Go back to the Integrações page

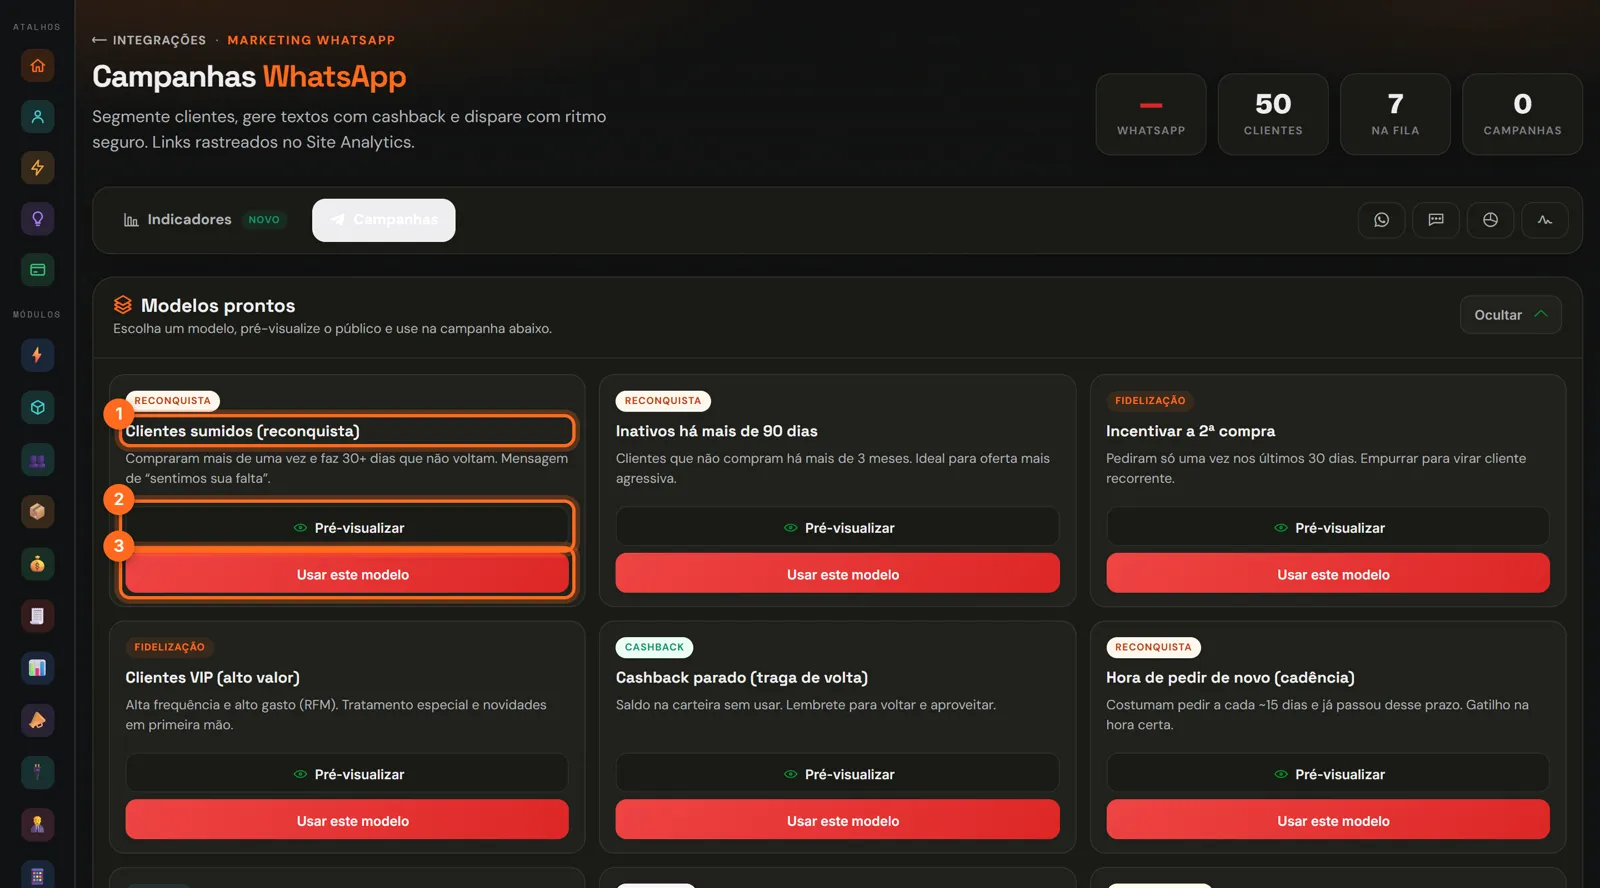pyautogui.click(x=149, y=40)
